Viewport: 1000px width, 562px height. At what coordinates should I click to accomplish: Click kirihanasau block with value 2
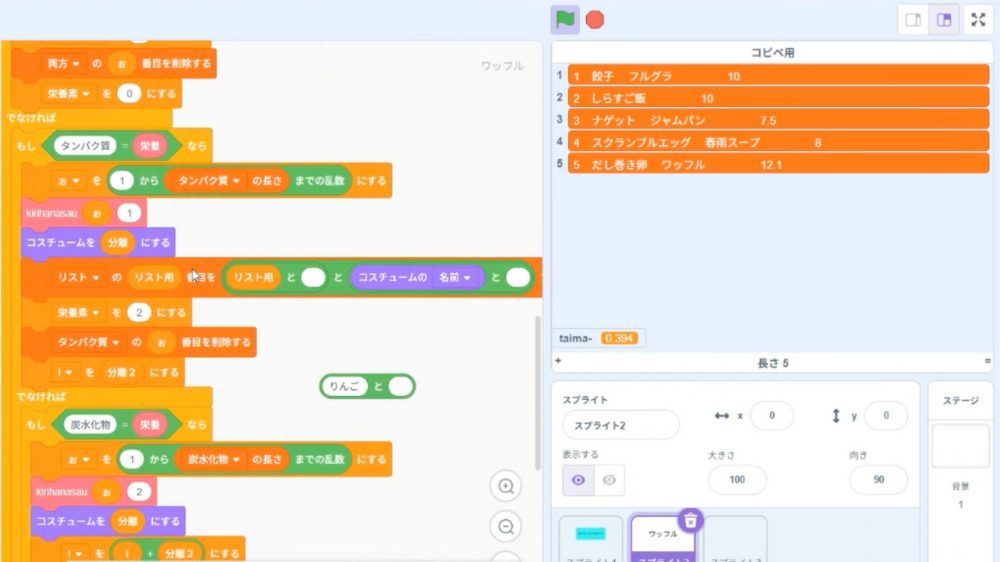pos(61,492)
